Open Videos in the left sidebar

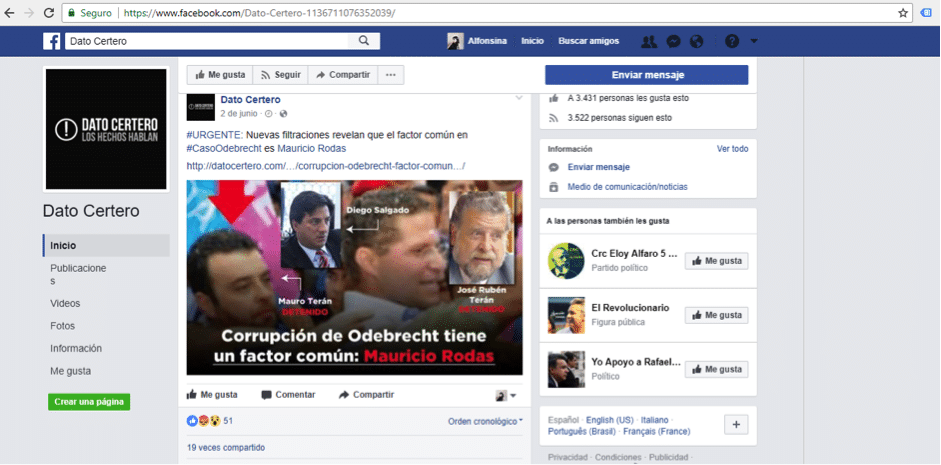point(65,303)
